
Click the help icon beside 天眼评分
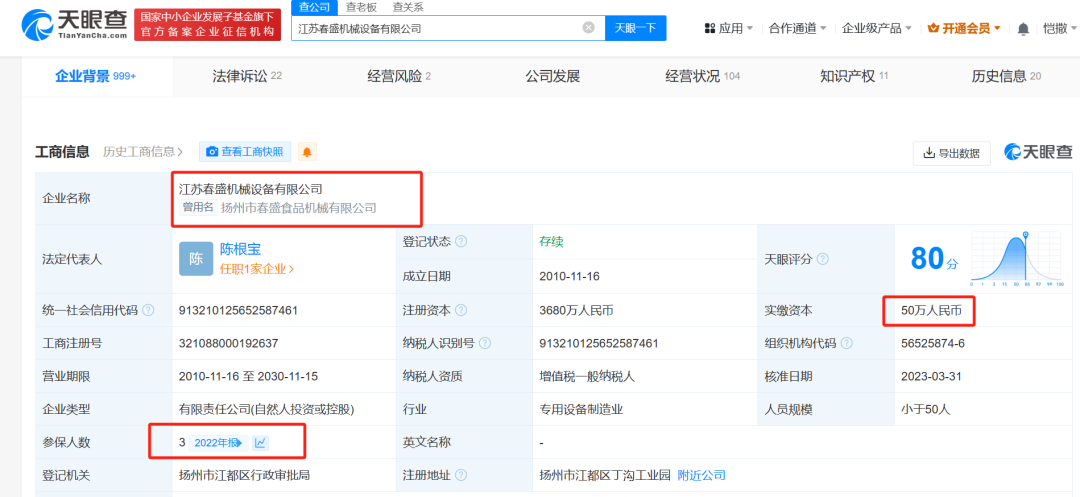click(822, 260)
